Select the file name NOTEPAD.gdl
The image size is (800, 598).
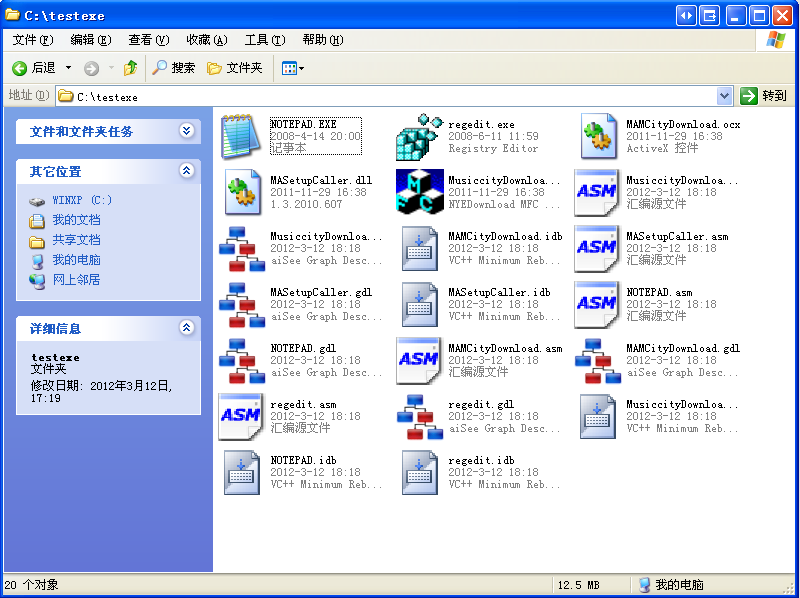click(x=303, y=348)
